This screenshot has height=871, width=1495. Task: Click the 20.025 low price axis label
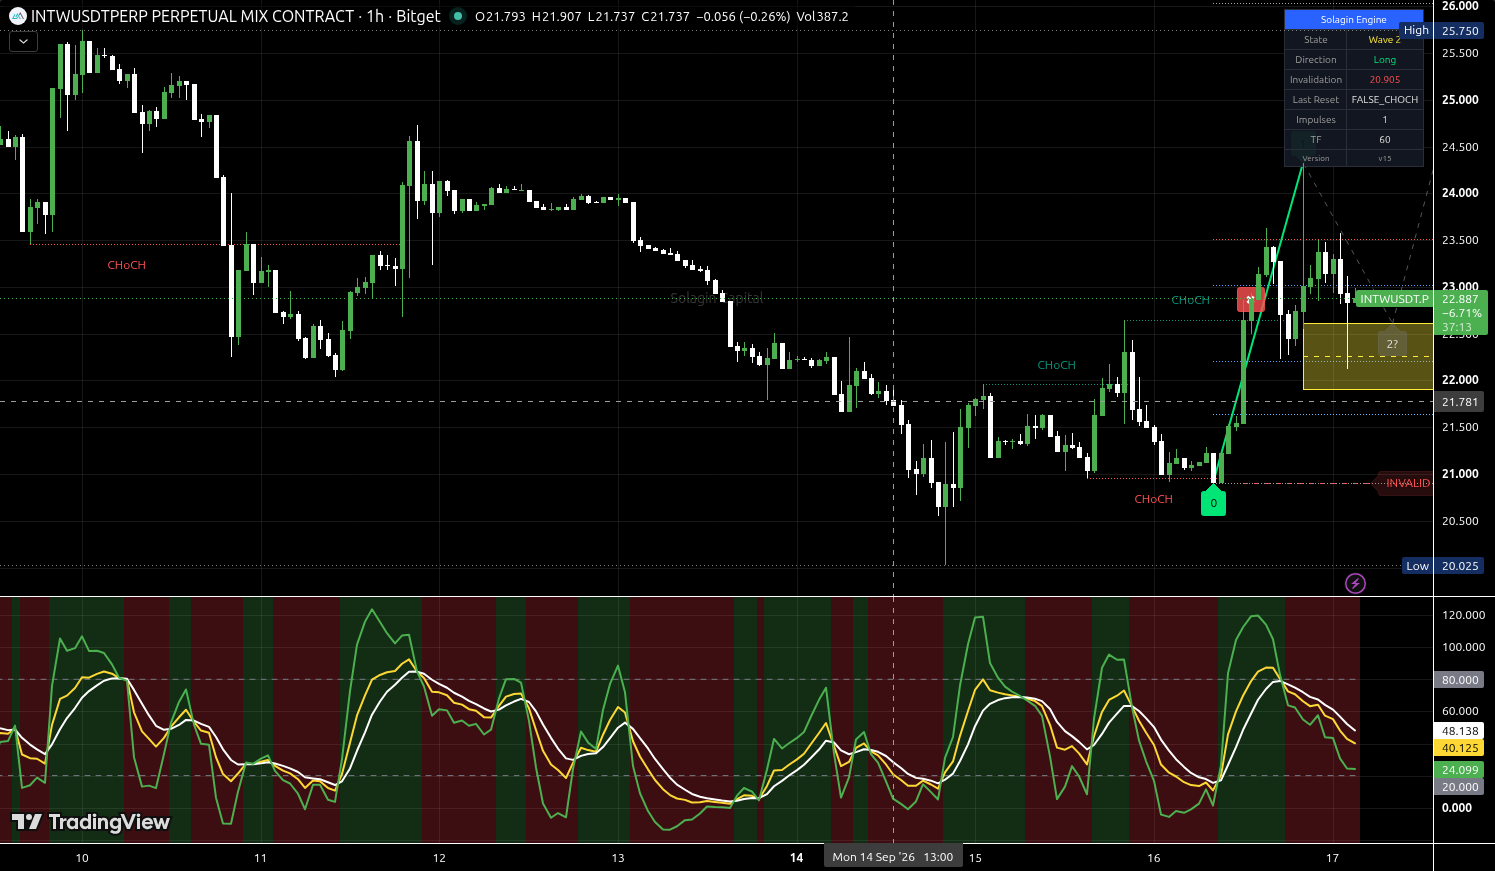(1460, 566)
